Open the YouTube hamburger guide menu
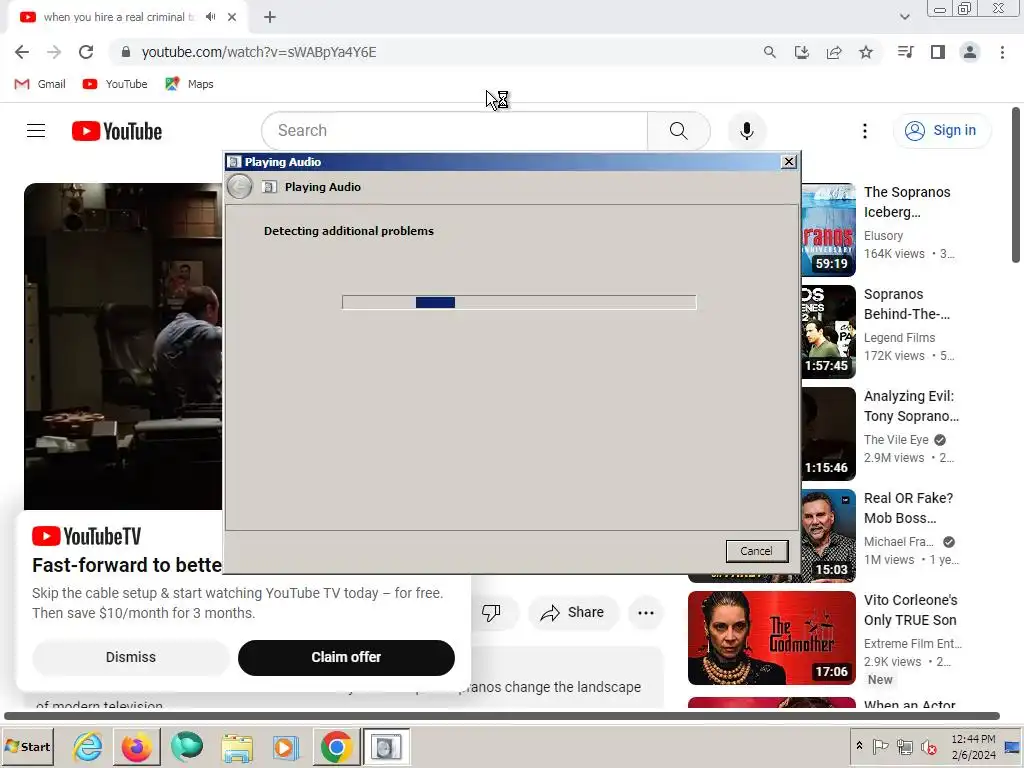 pyautogui.click(x=36, y=131)
